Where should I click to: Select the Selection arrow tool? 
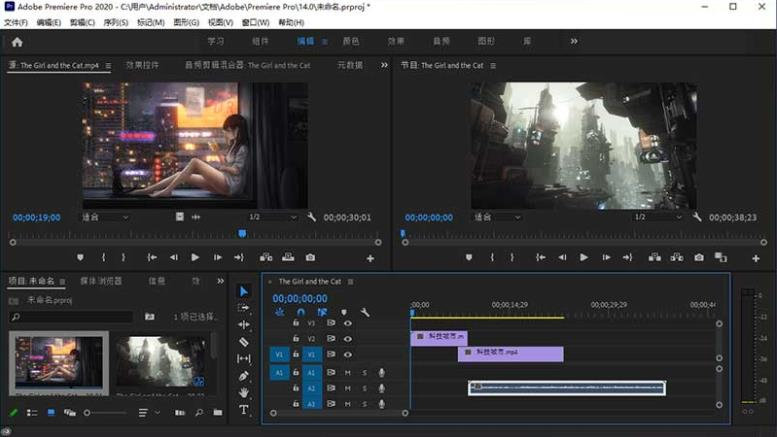tap(244, 291)
